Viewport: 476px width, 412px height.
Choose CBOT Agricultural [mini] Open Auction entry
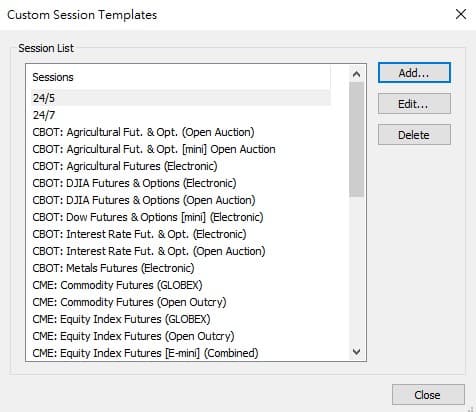click(154, 149)
